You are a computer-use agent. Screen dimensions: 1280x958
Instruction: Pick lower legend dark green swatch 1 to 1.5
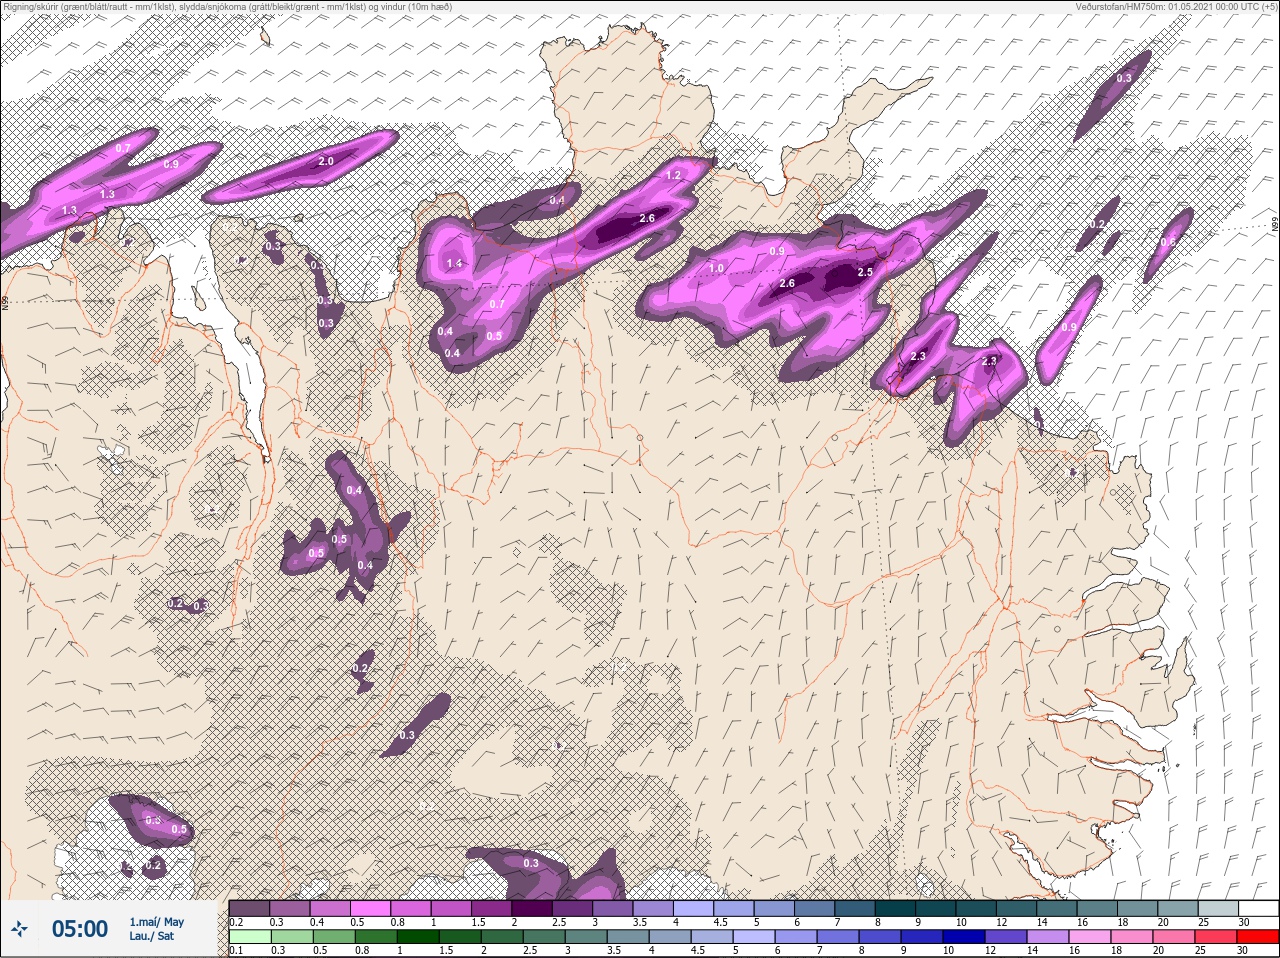pos(418,937)
